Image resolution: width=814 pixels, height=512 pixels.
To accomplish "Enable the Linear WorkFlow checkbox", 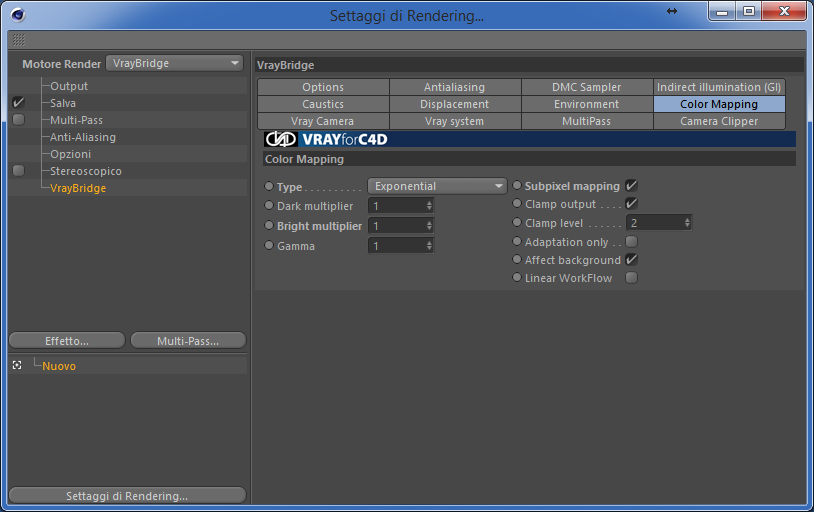I will pos(631,278).
